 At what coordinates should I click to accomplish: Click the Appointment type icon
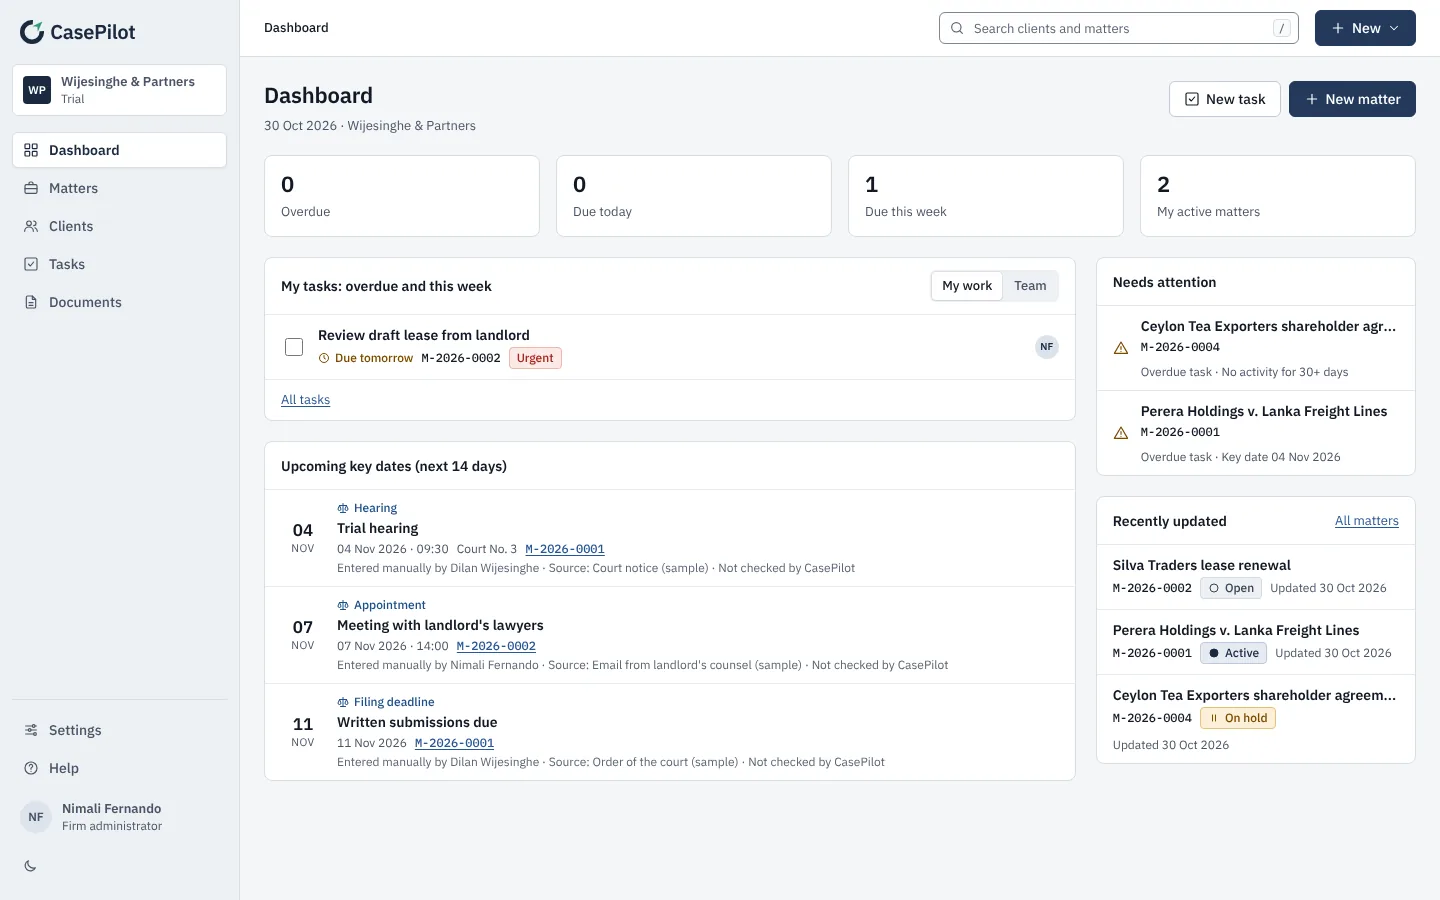coord(343,605)
